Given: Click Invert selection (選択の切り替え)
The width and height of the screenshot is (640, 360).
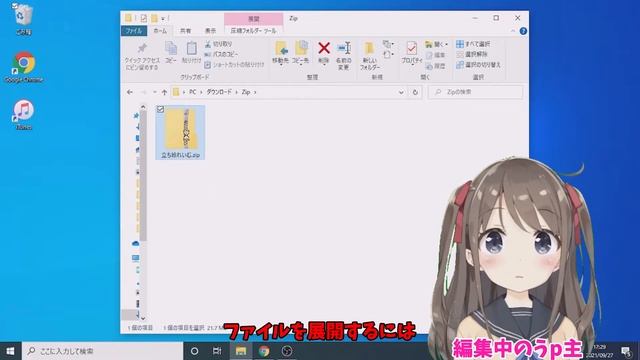Looking at the screenshot, I should [478, 64].
